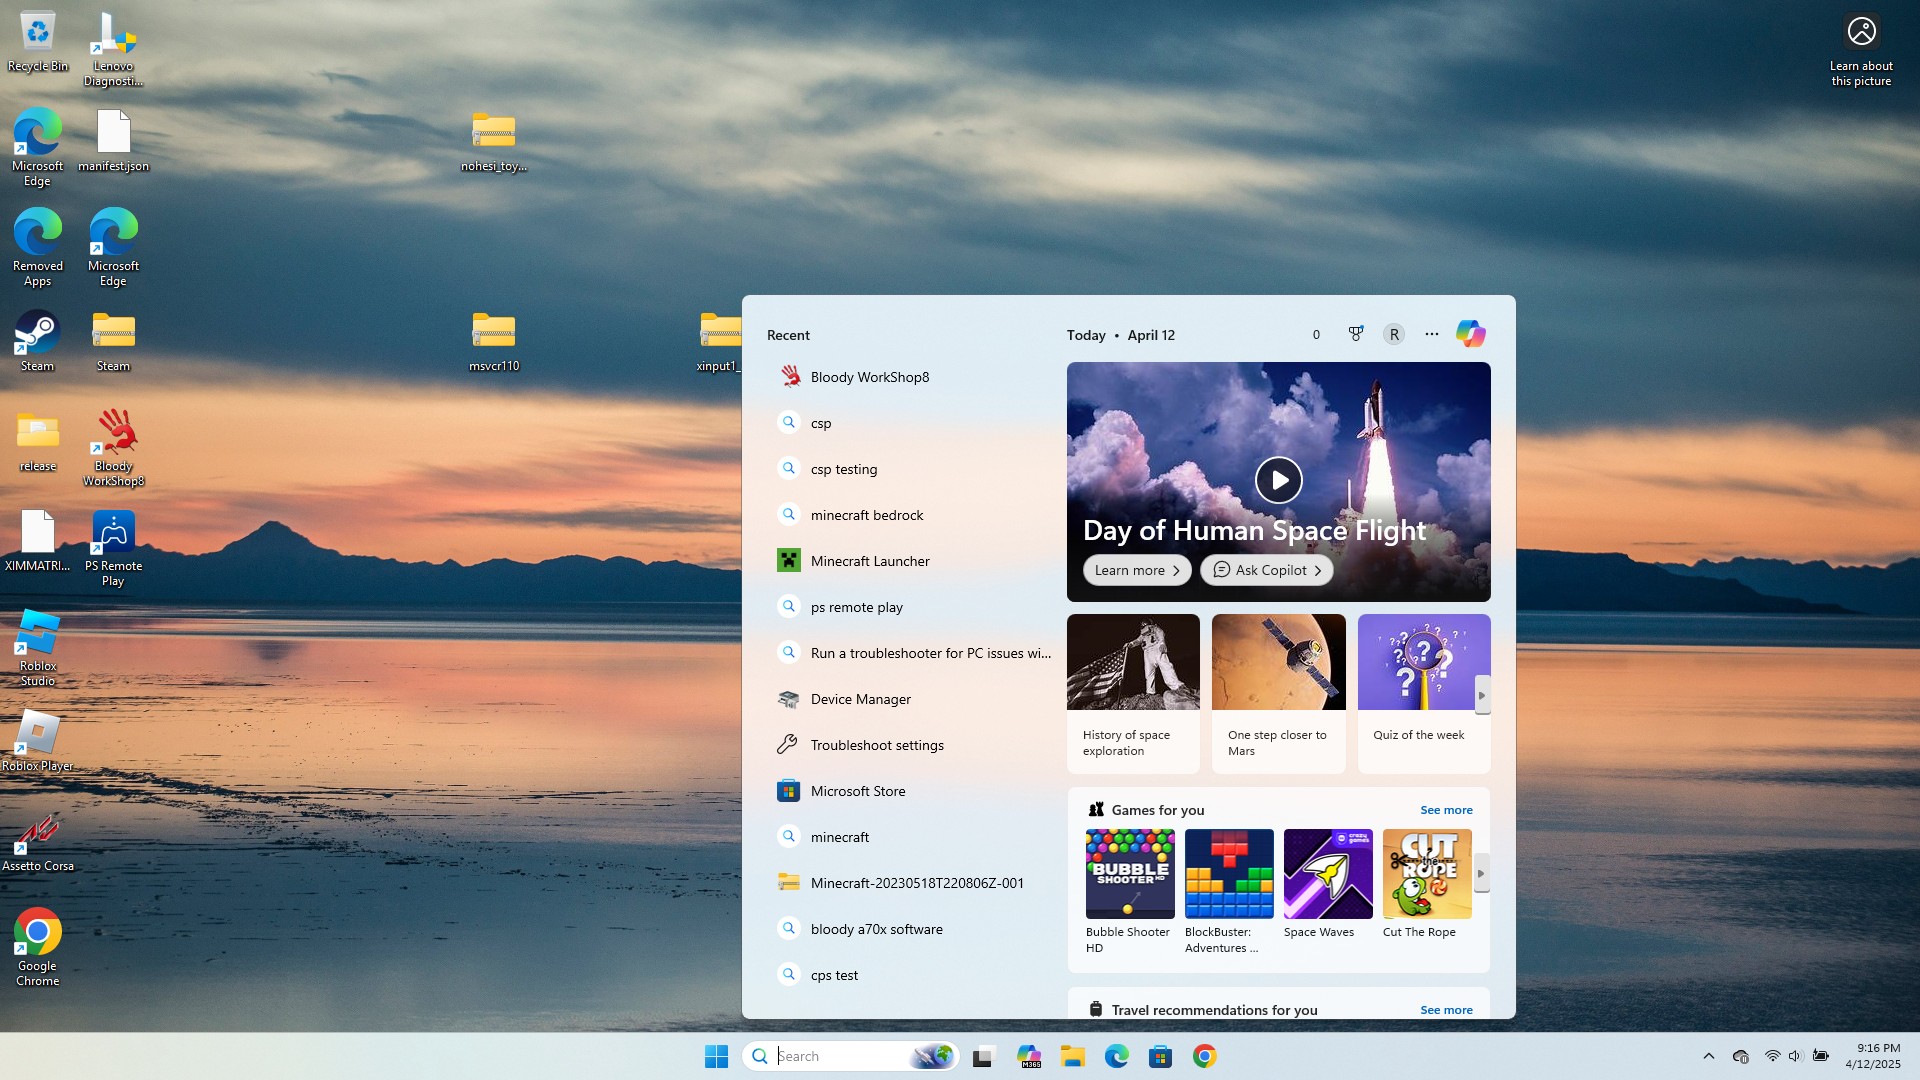Click the Ask Copilot button
This screenshot has width=1920, height=1080.
point(1266,570)
